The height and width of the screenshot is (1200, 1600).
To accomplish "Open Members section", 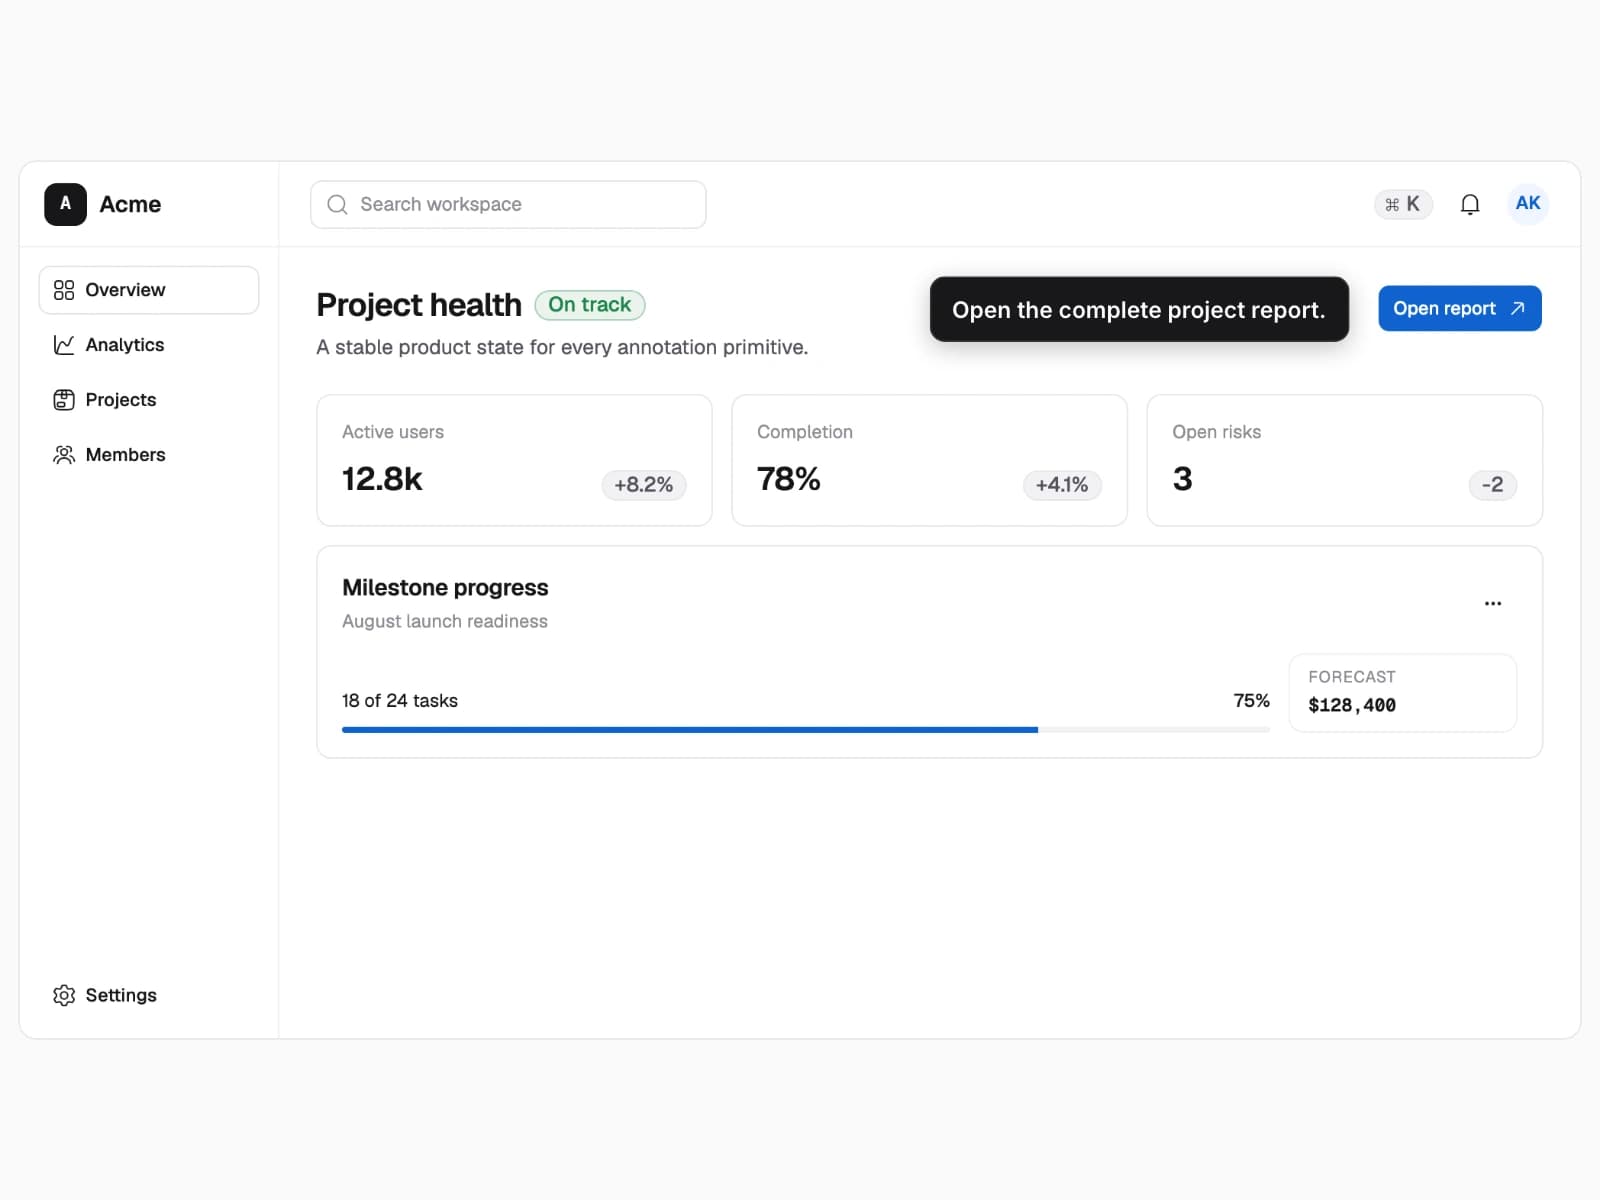I will tap(149, 455).
